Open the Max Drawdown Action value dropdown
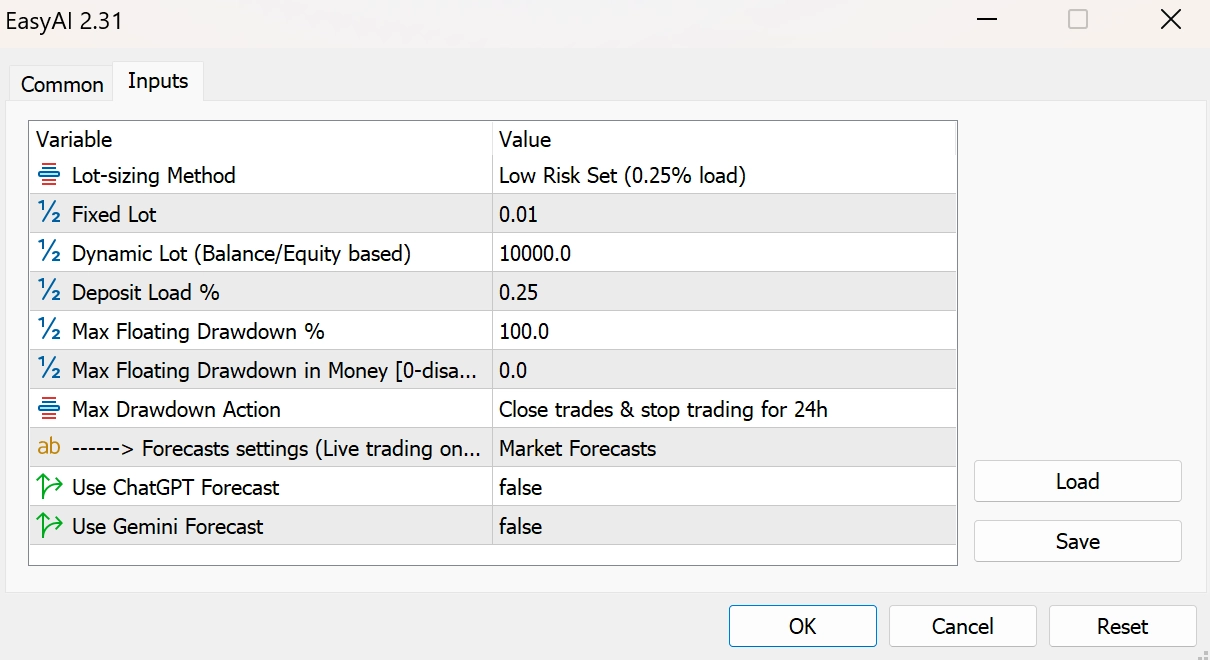This screenshot has height=660, width=1210. click(722, 410)
